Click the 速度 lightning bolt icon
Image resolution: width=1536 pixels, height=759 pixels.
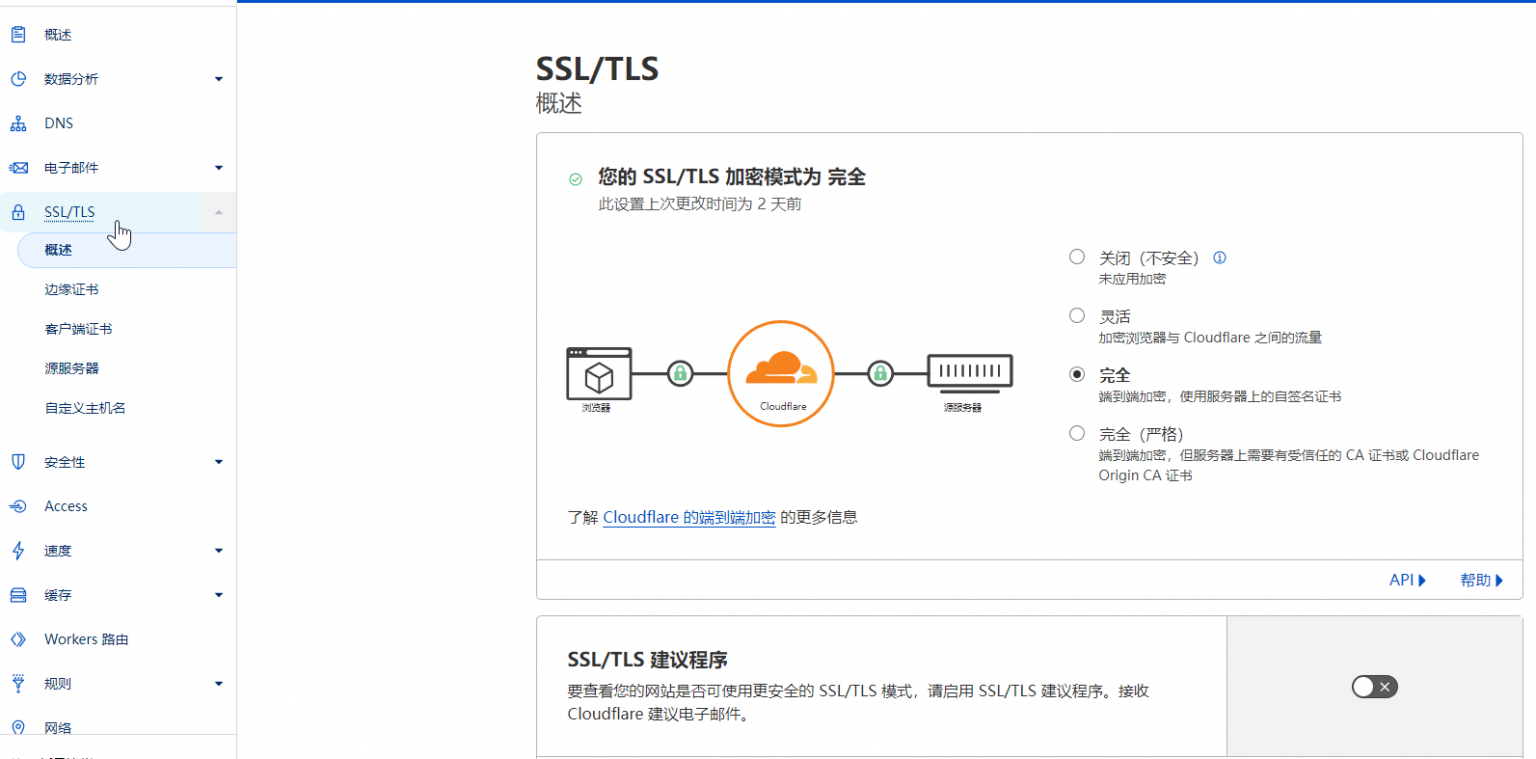click(17, 550)
